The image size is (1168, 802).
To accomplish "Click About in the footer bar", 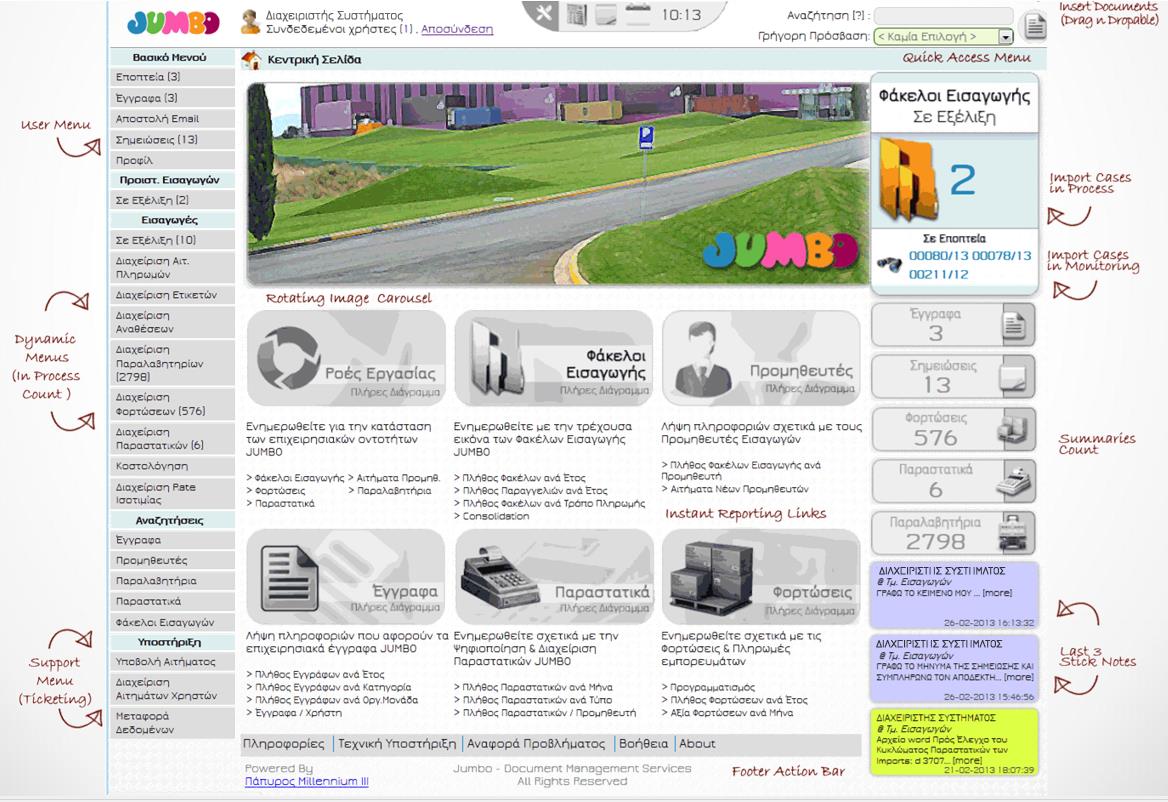I will click(x=697, y=743).
